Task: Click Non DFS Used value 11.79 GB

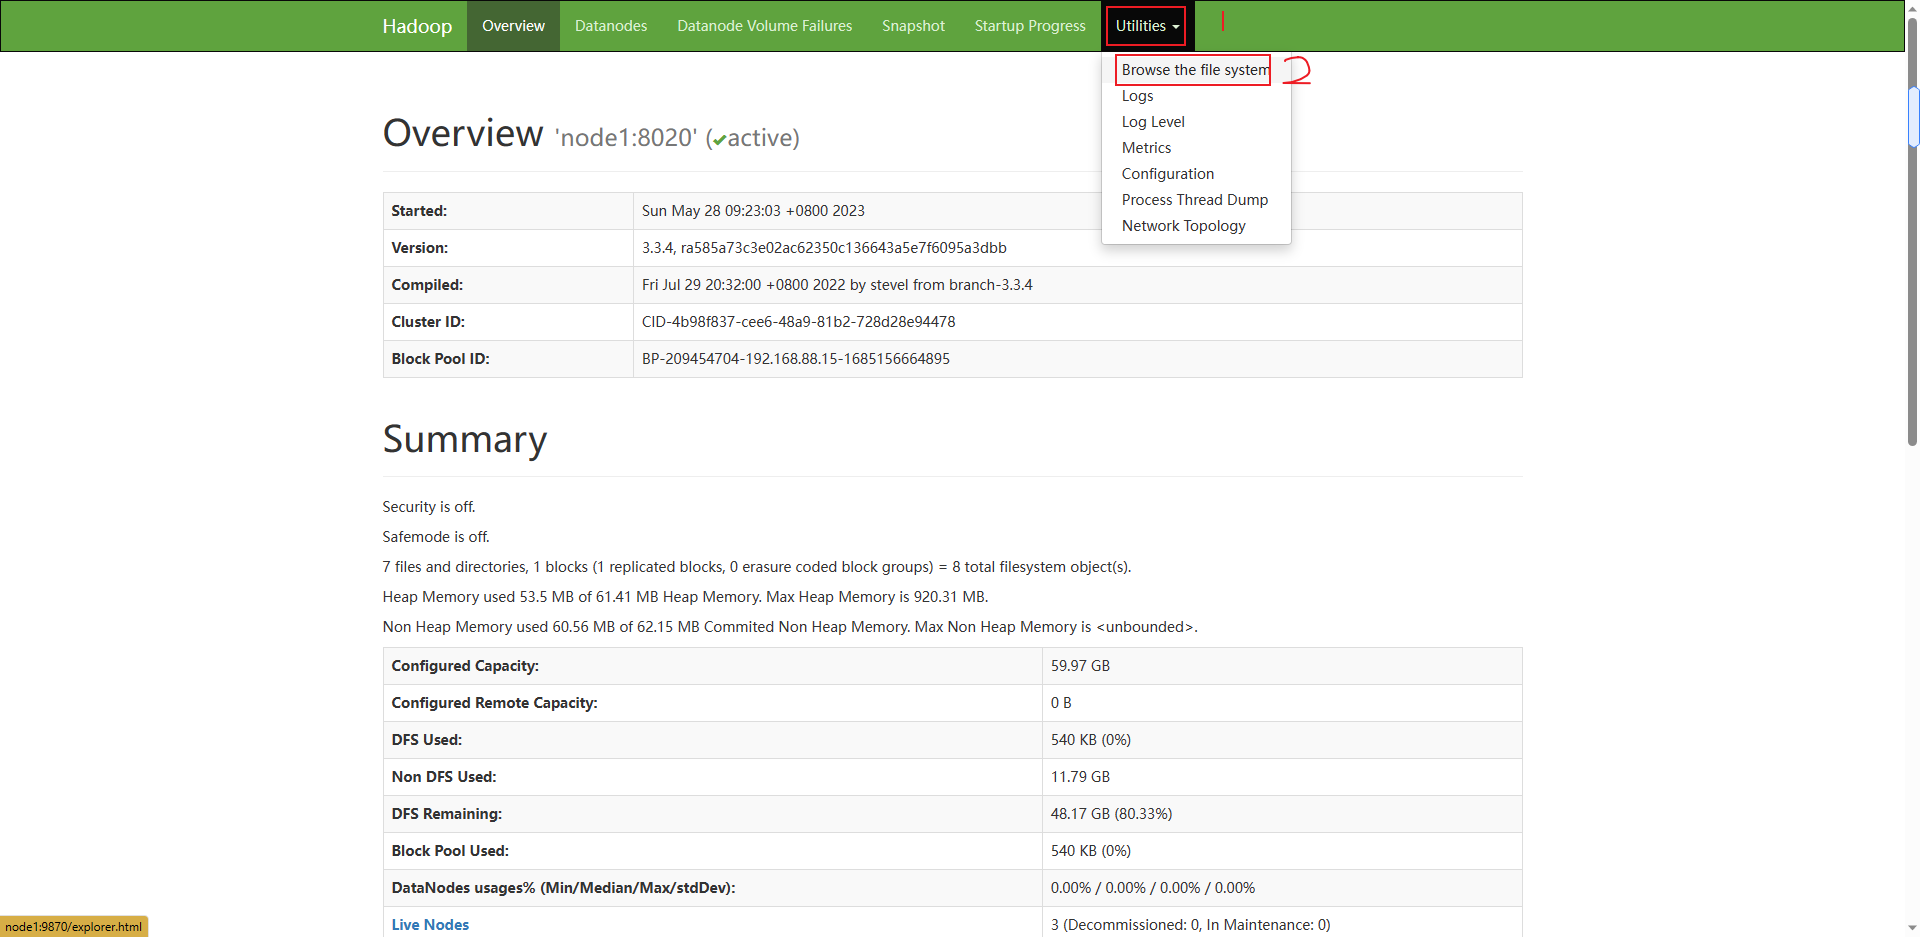Action: click(1080, 777)
